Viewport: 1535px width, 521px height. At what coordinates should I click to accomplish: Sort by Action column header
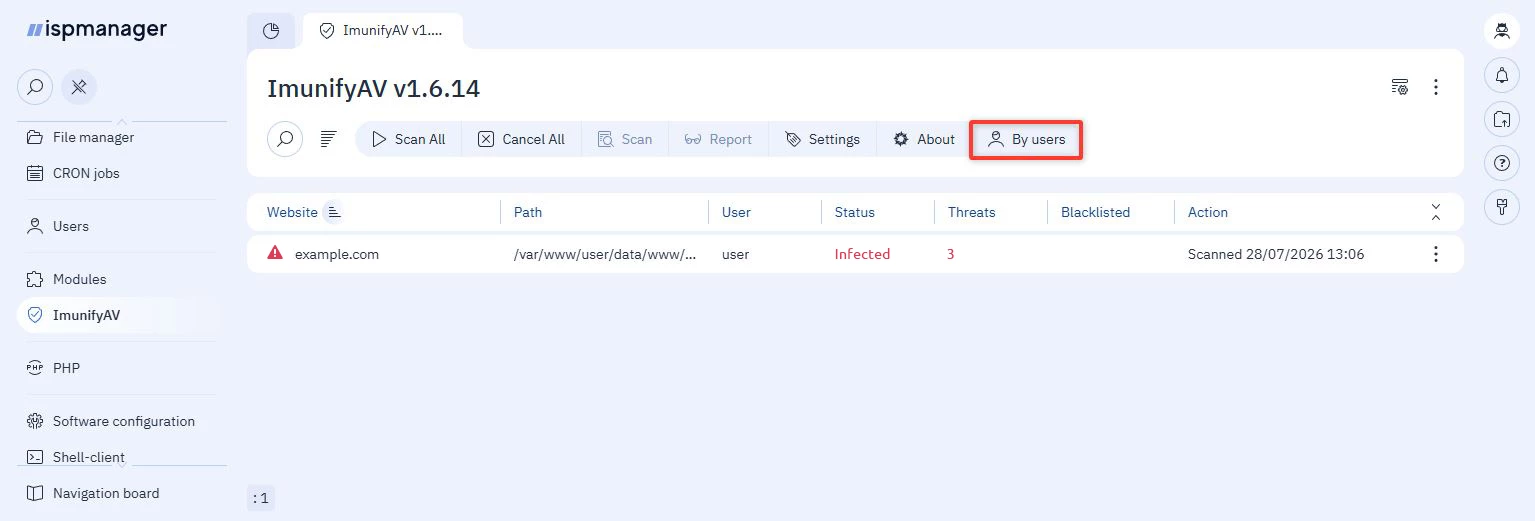[1208, 212]
